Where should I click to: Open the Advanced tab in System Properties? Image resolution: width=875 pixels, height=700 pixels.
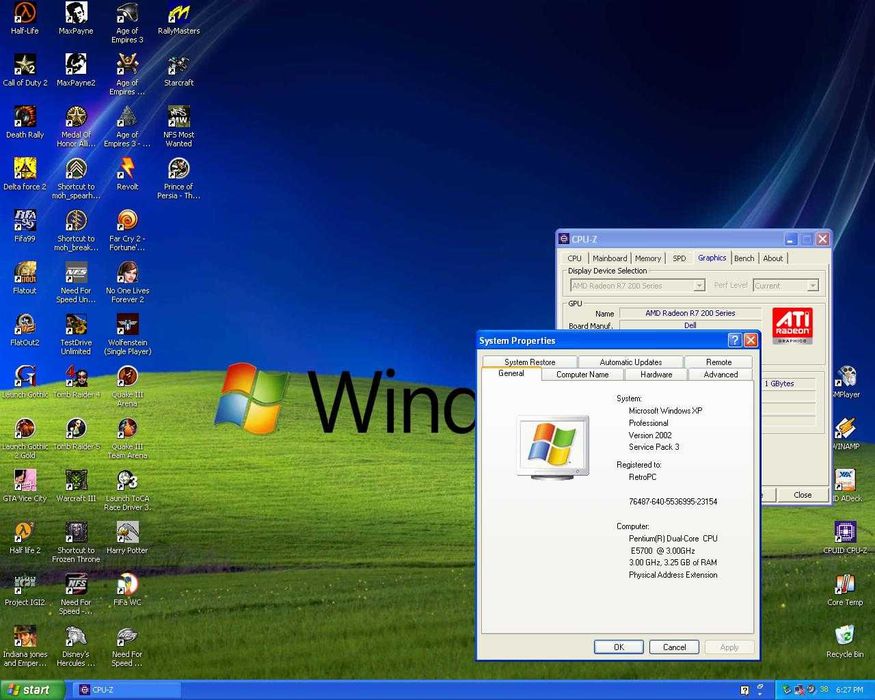[720, 375]
